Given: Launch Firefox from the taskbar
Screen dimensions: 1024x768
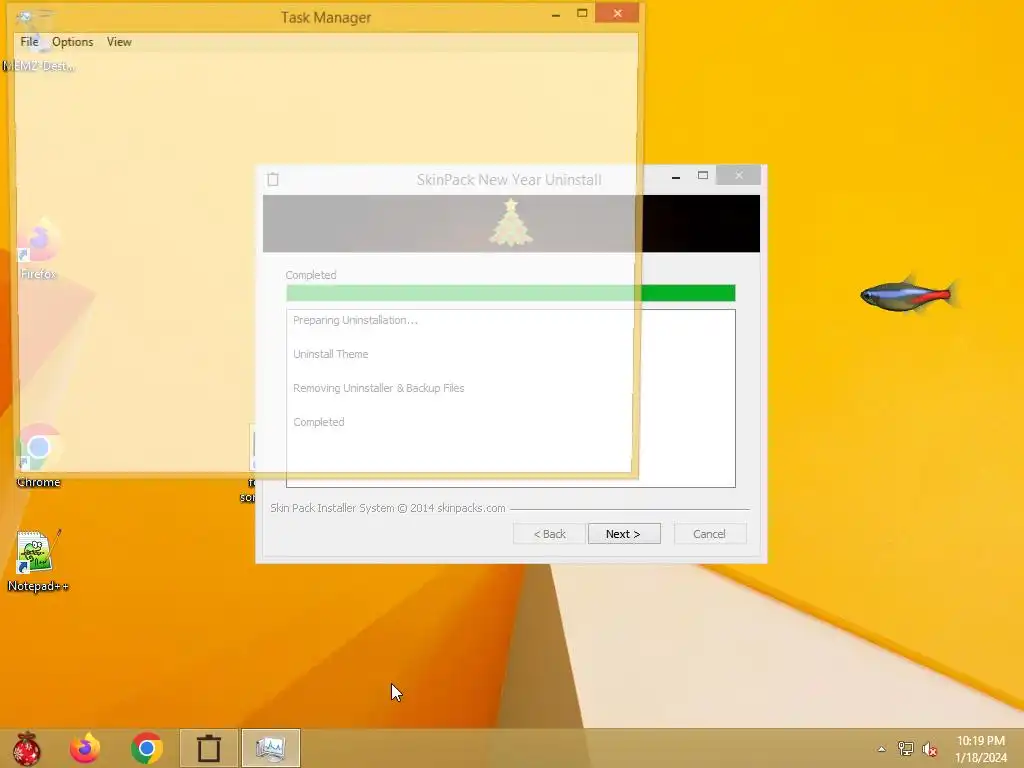Looking at the screenshot, I should tap(86, 748).
